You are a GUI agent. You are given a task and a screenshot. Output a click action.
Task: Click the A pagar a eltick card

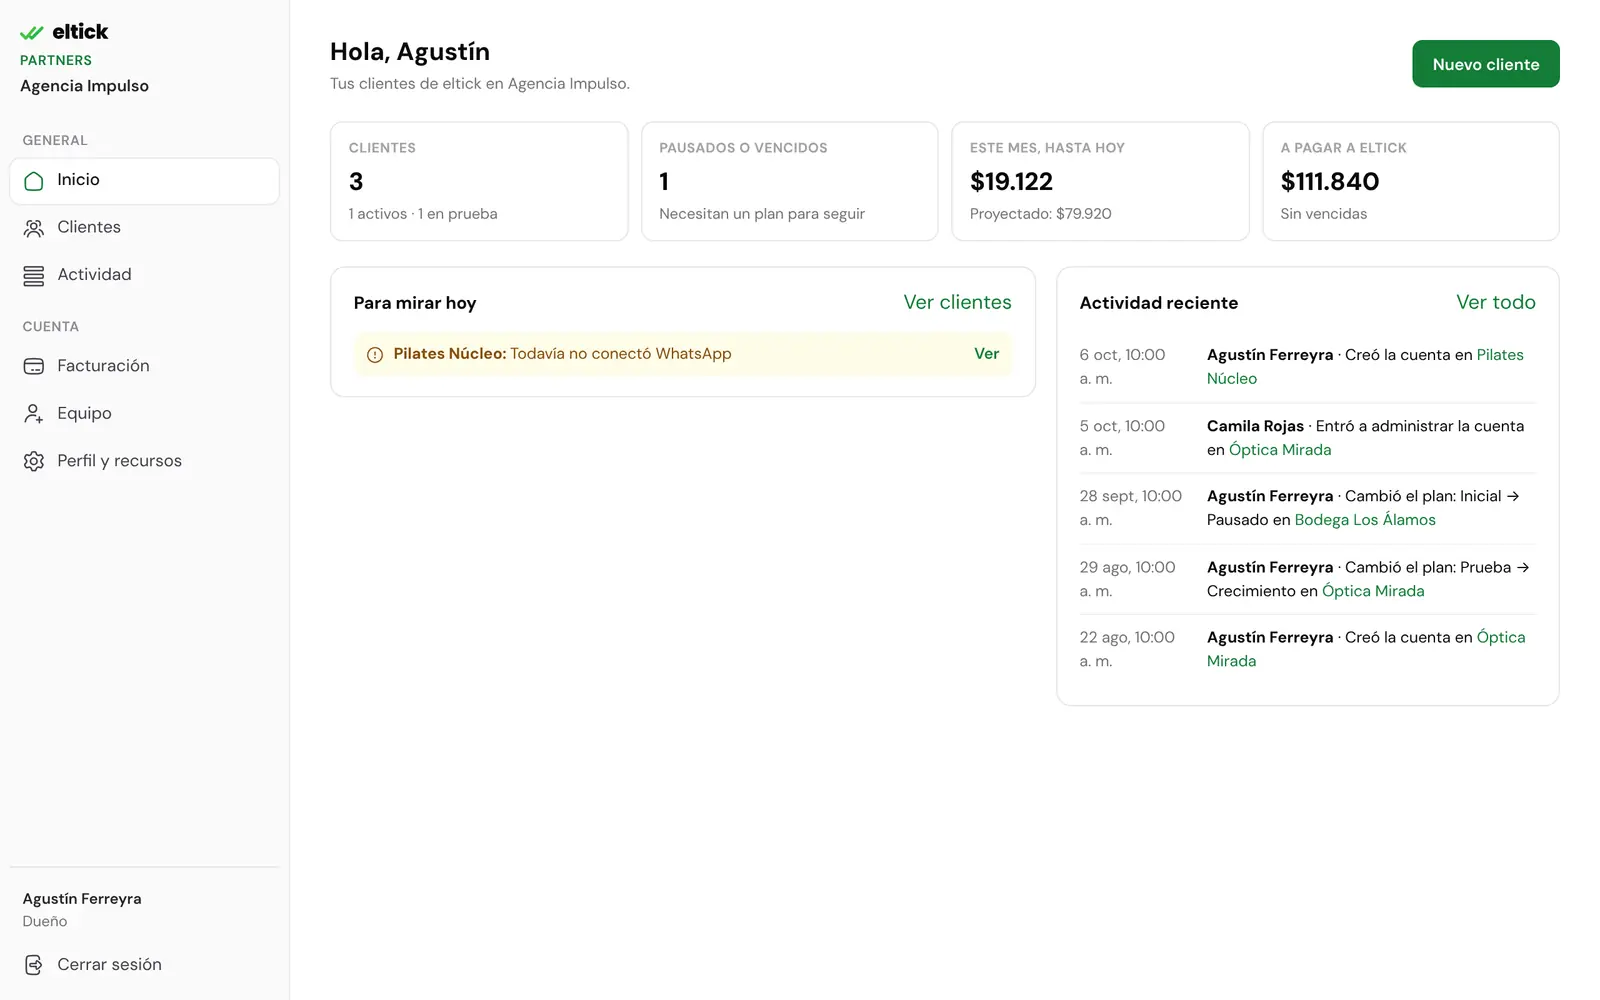[x=1410, y=181]
